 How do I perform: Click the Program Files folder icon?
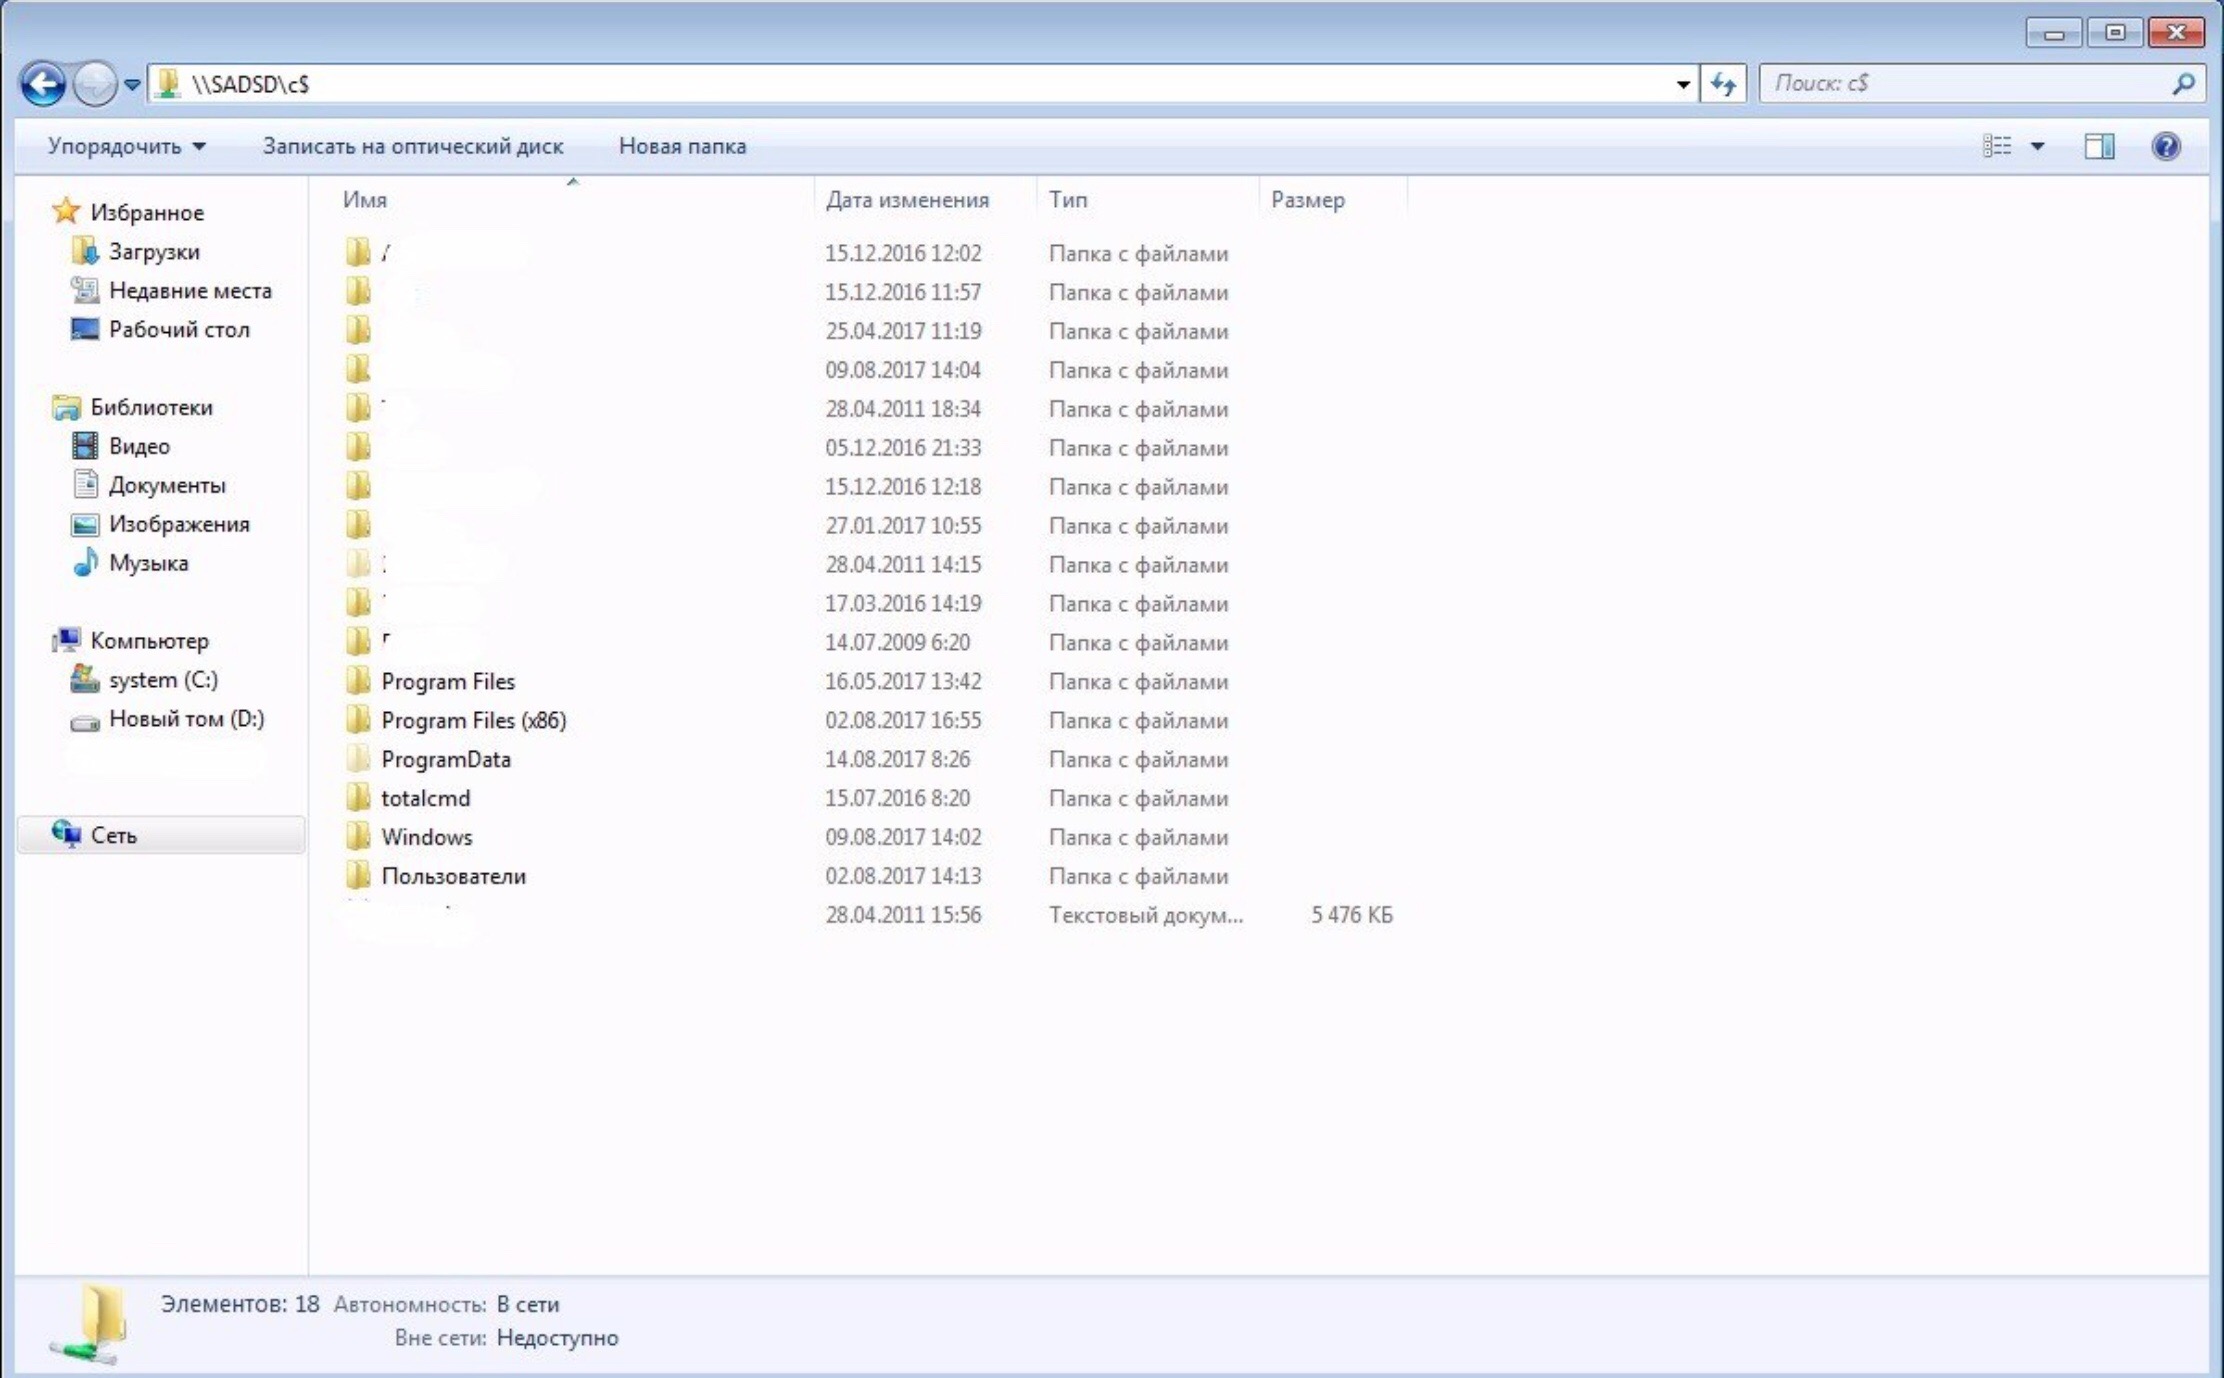[358, 680]
